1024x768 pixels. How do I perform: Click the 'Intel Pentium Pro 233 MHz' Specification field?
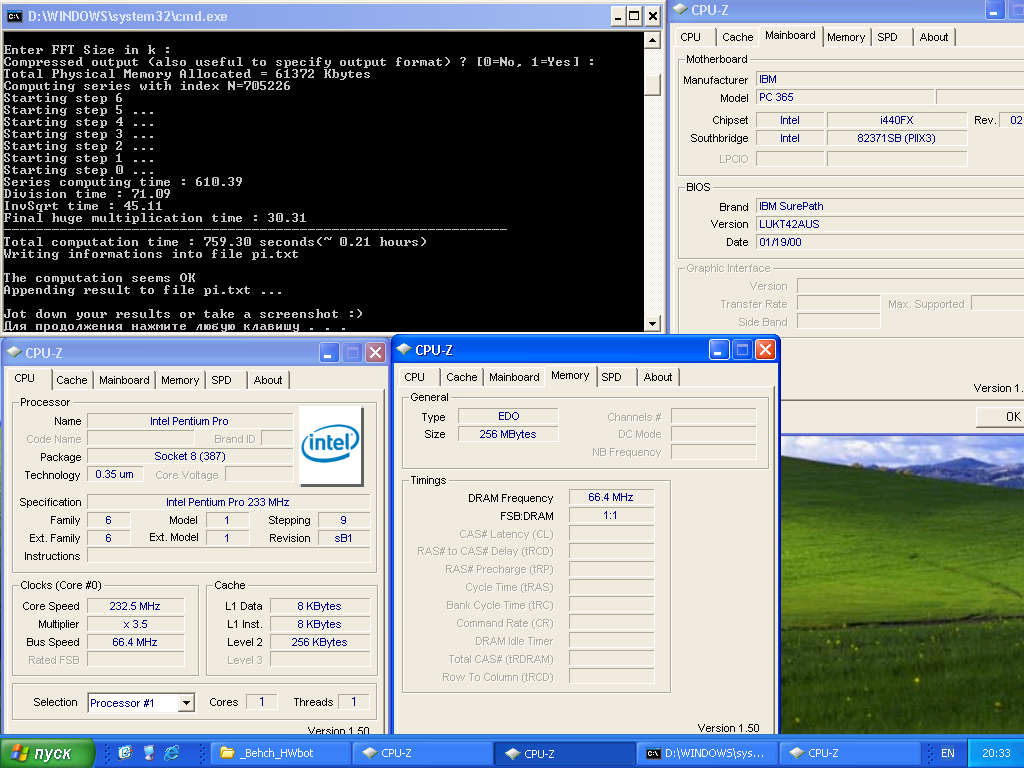[228, 502]
